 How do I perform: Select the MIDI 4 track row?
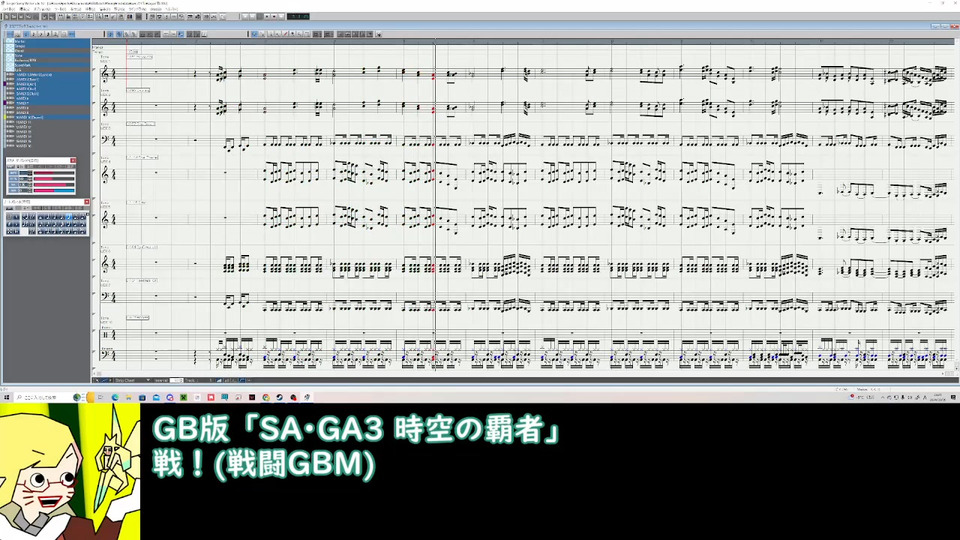pyautogui.click(x=49, y=89)
